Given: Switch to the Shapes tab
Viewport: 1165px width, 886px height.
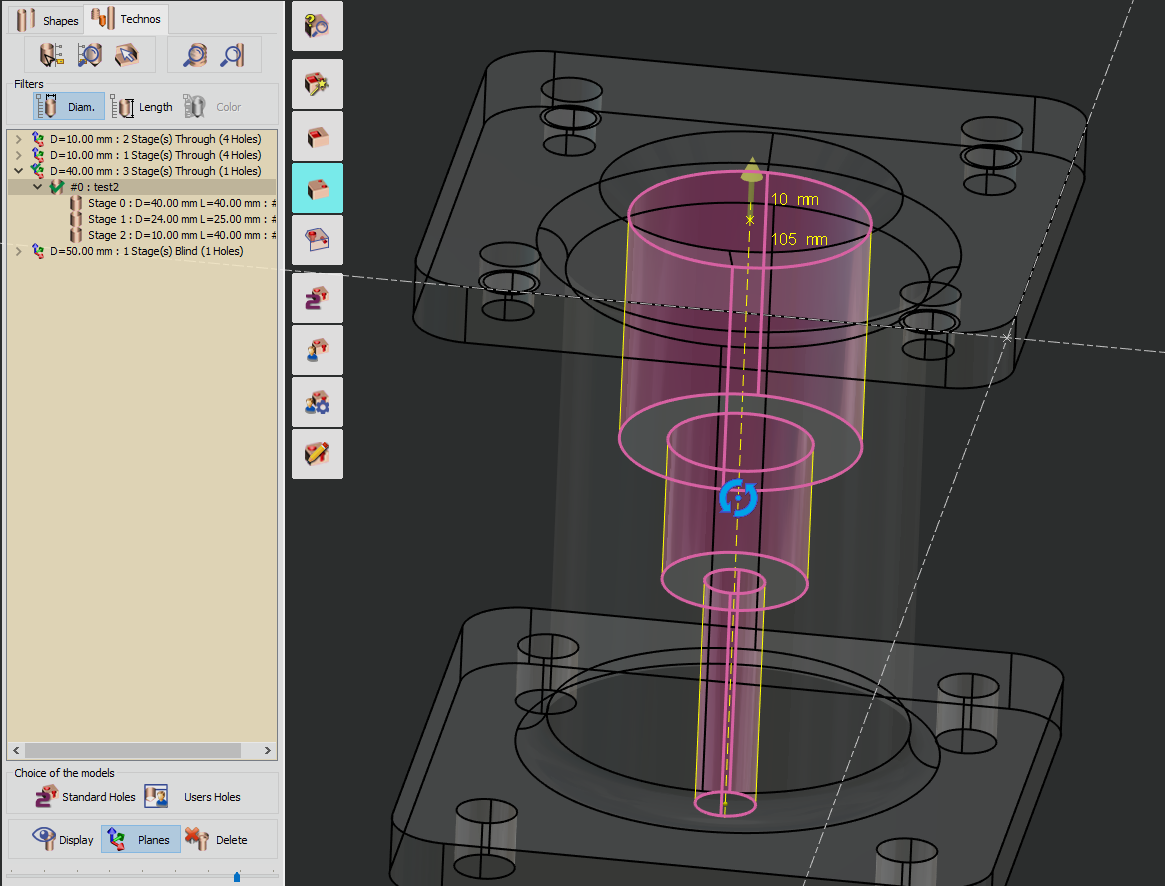Looking at the screenshot, I should tap(48, 20).
